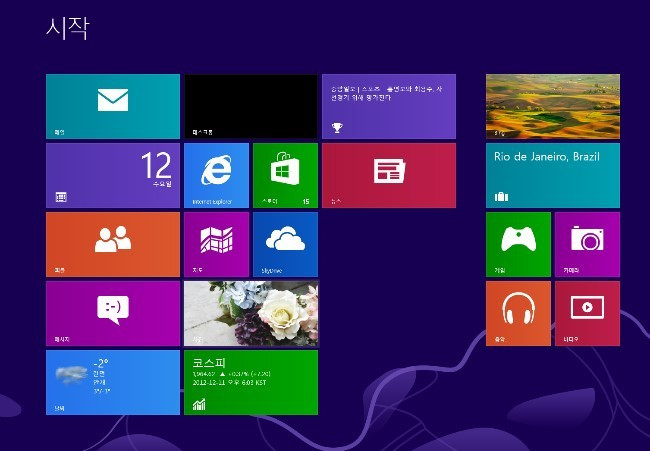Open the red News tile
Screen dimensions: 650x451
click(389, 175)
